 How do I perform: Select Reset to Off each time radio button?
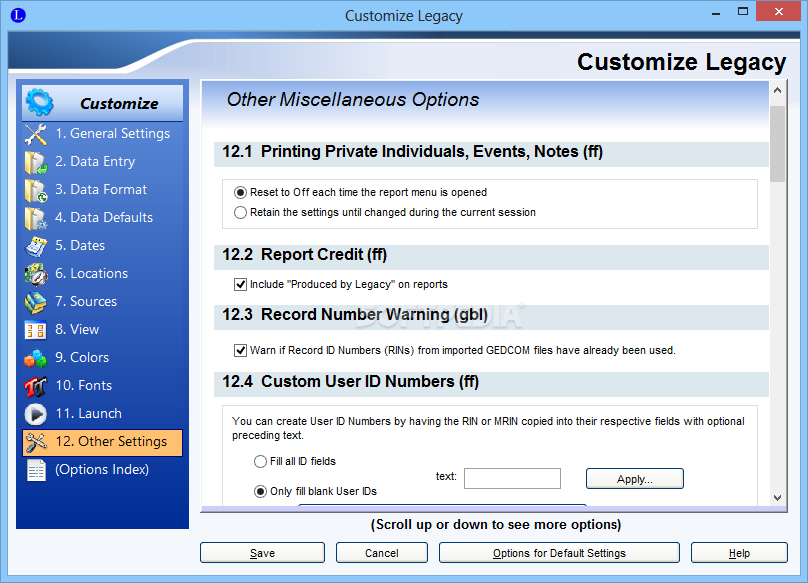pos(240,193)
